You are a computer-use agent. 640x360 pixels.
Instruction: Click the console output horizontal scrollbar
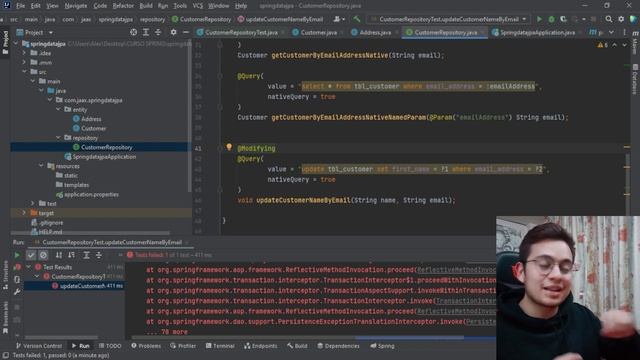409,338
